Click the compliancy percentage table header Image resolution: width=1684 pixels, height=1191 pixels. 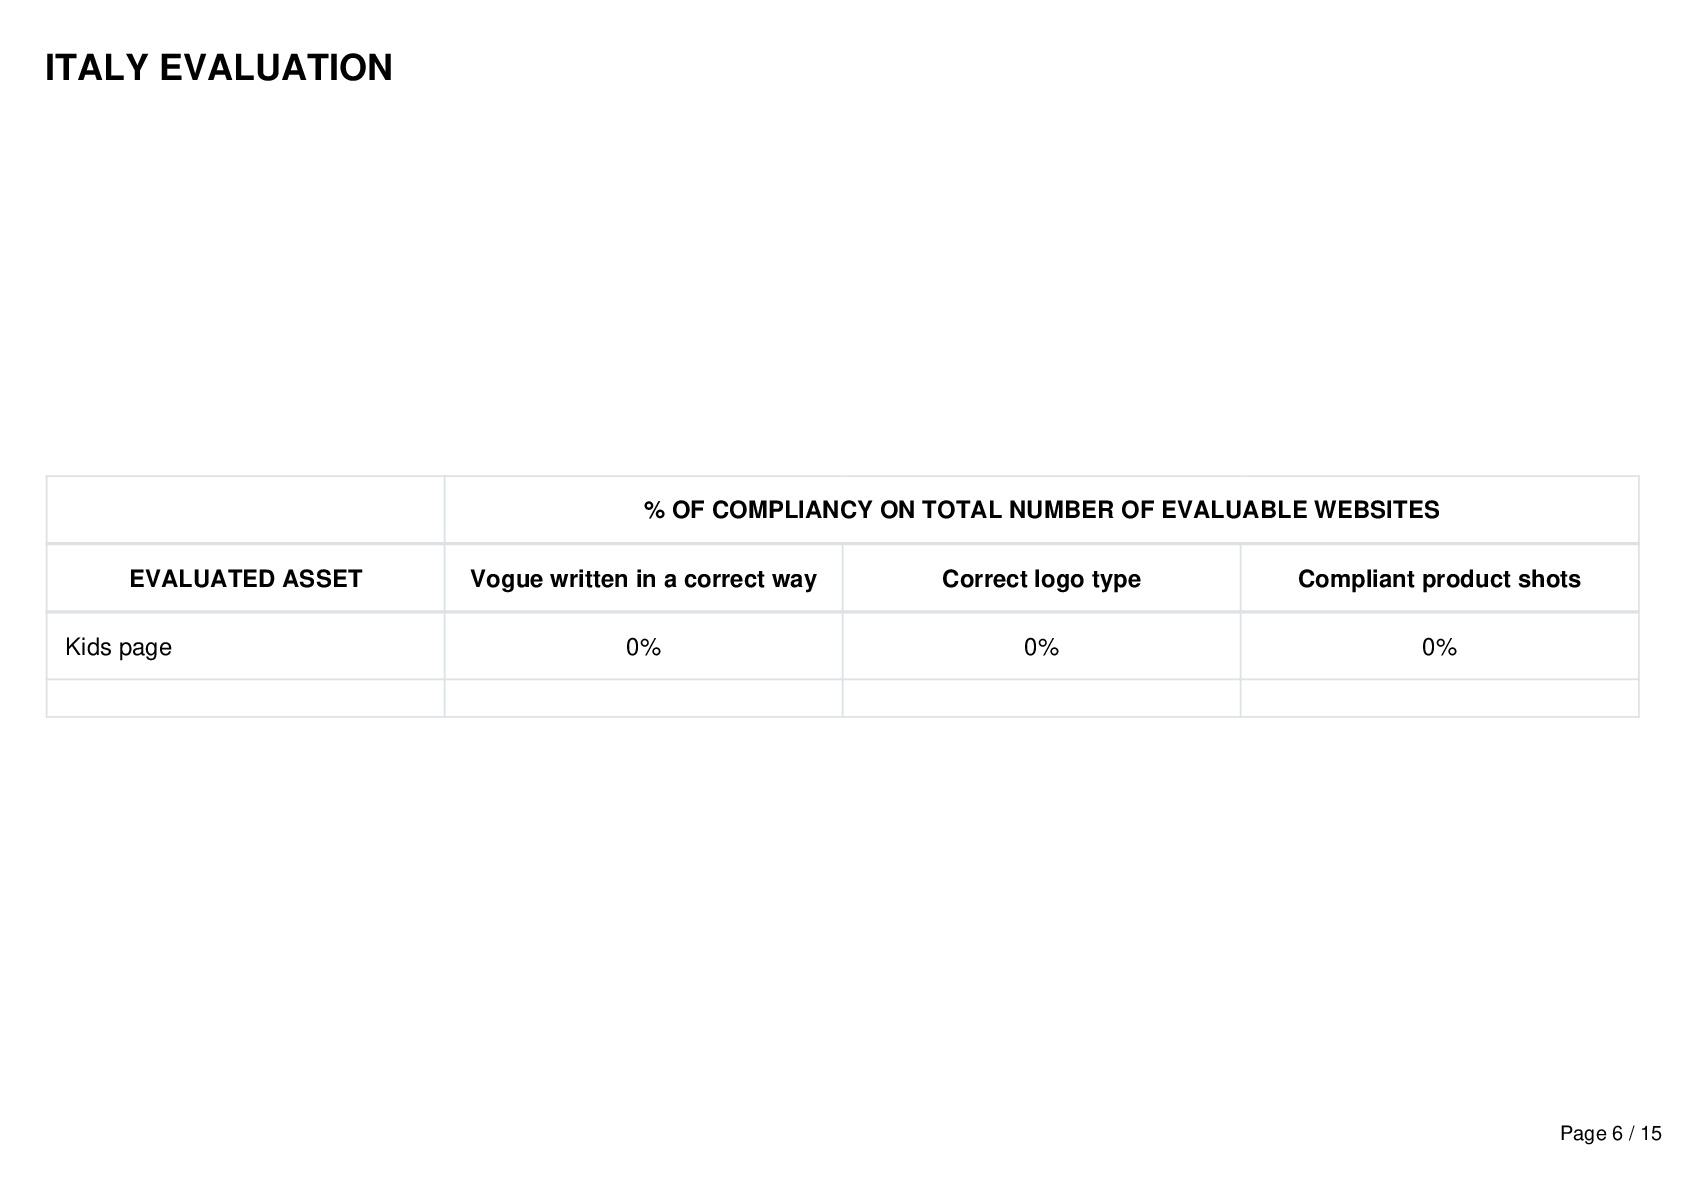[x=1041, y=510]
